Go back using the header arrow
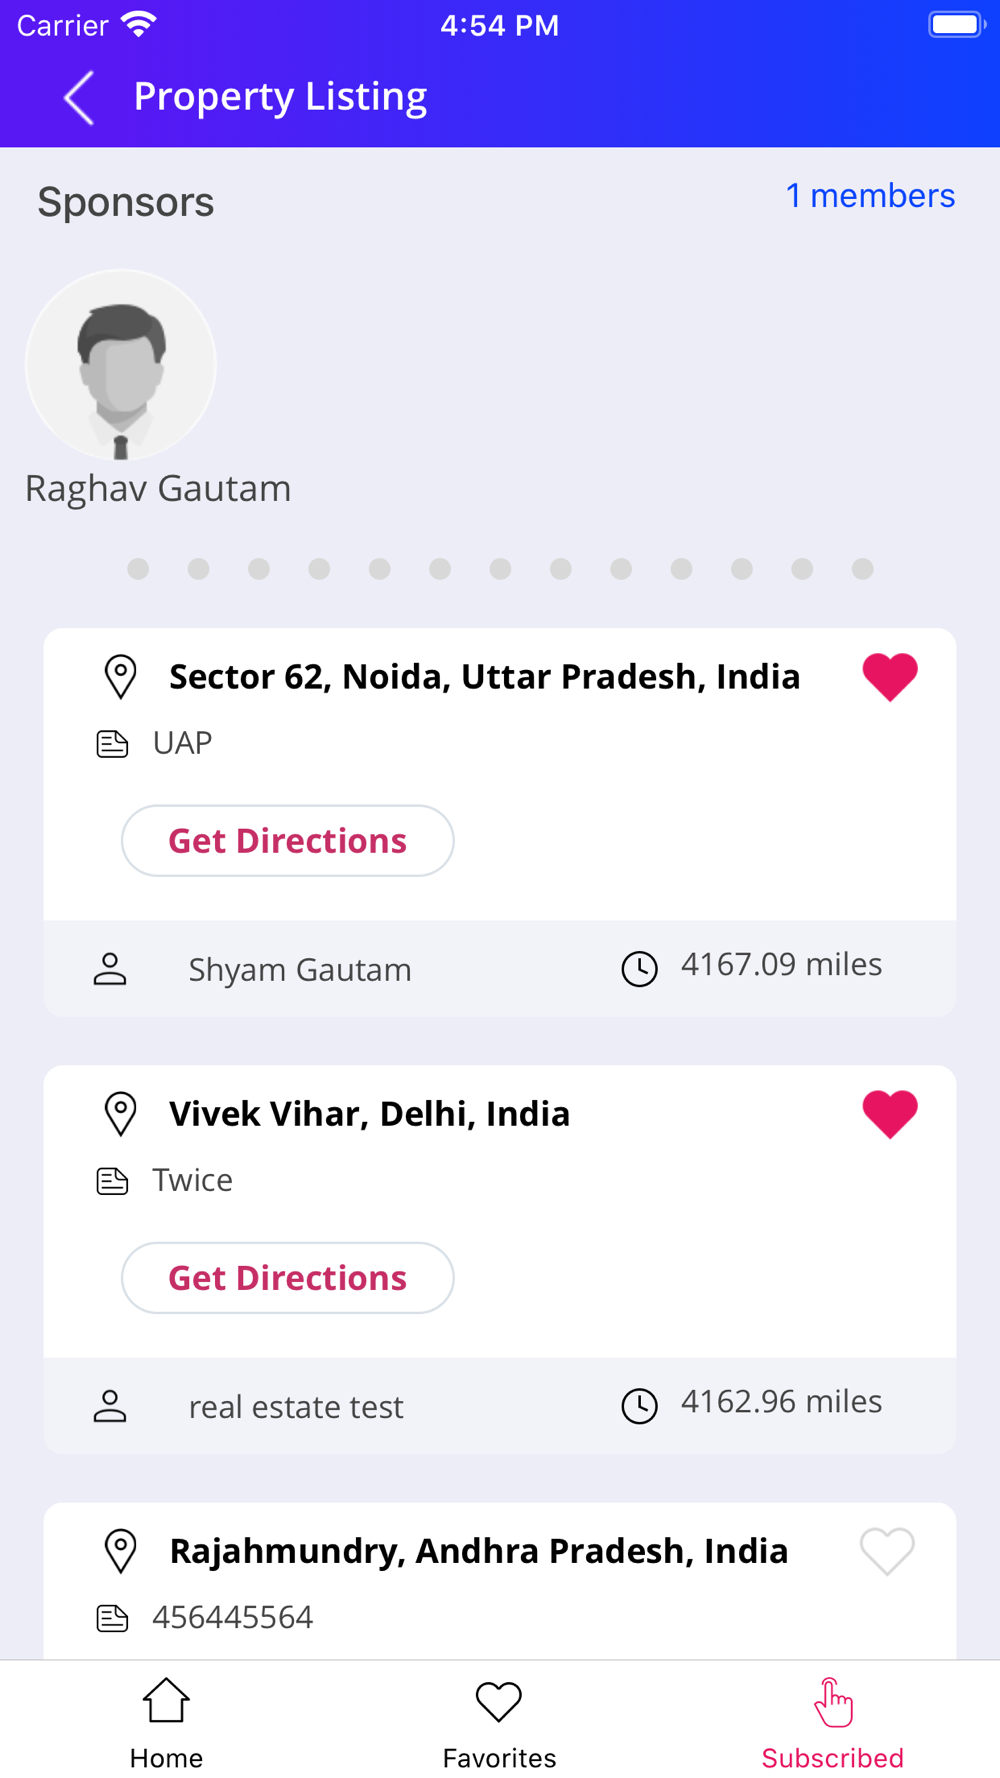1000x1778 pixels. point(79,97)
